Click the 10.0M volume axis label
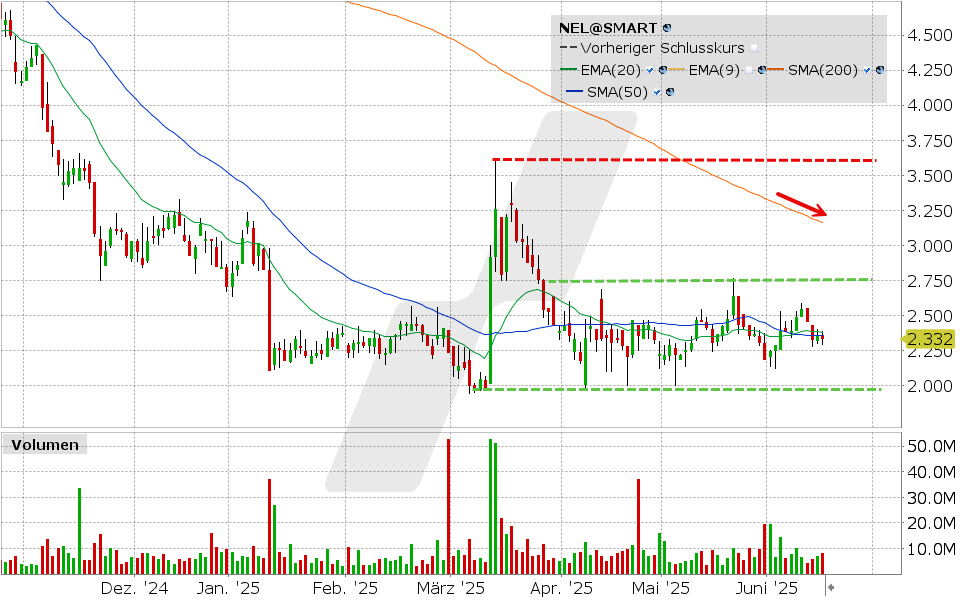Viewport: 960px width, 600px height. coord(931,549)
